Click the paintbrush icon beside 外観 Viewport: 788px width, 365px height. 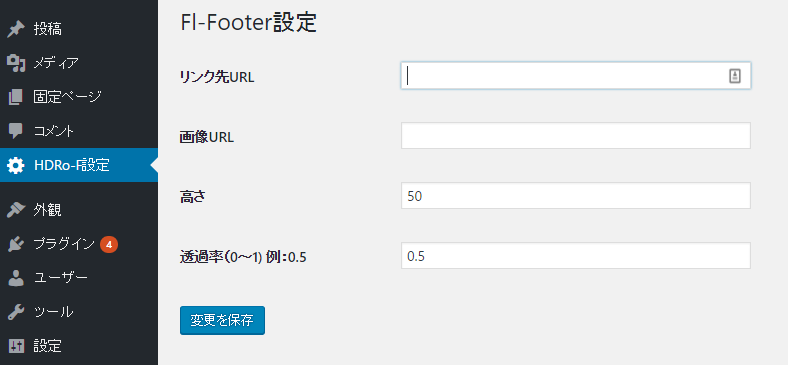(x=16, y=210)
